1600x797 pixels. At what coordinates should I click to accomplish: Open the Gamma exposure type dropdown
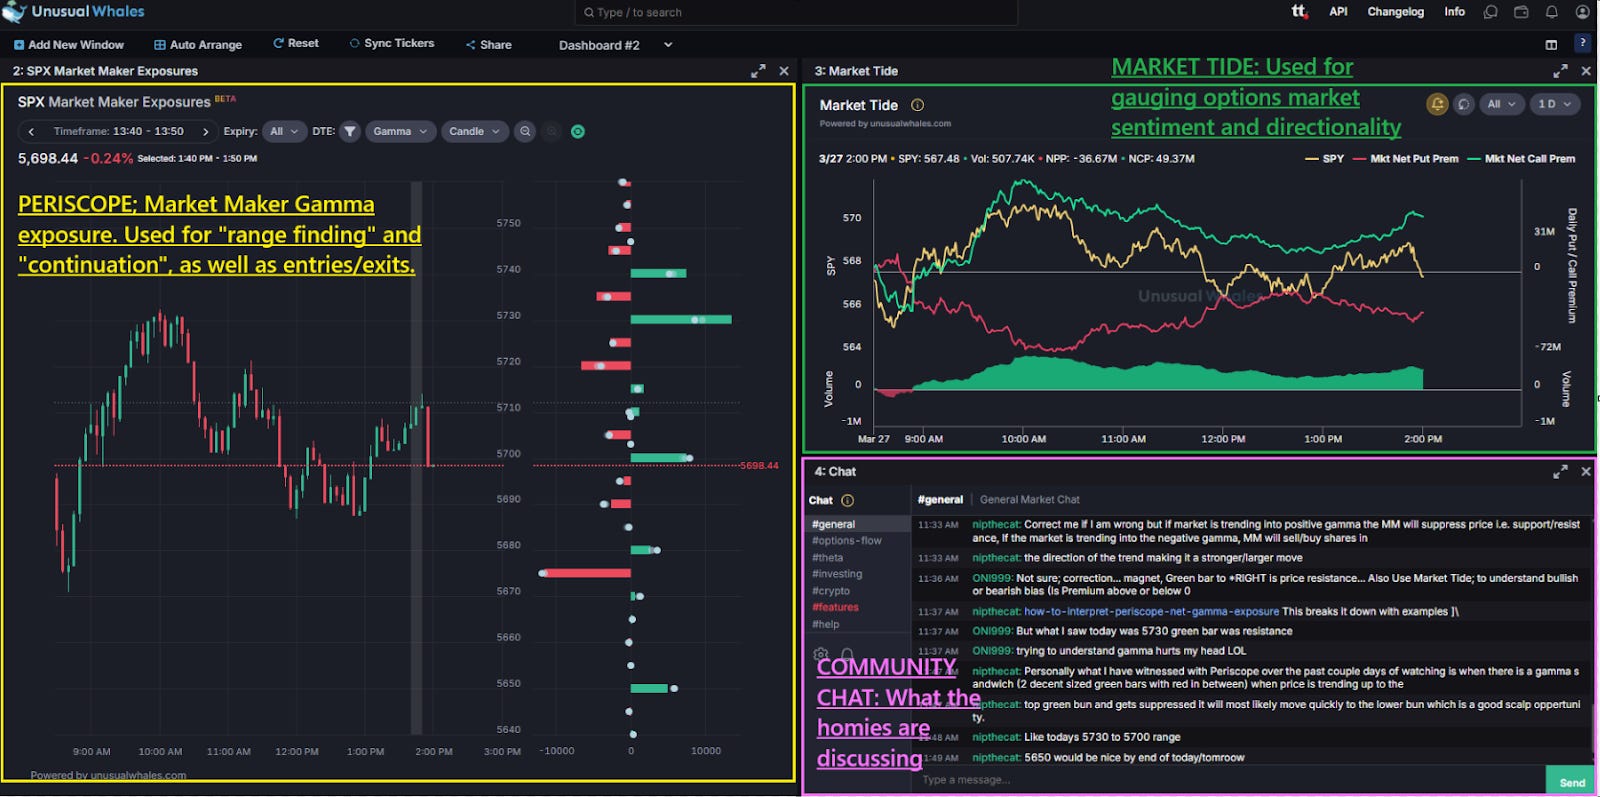(400, 131)
